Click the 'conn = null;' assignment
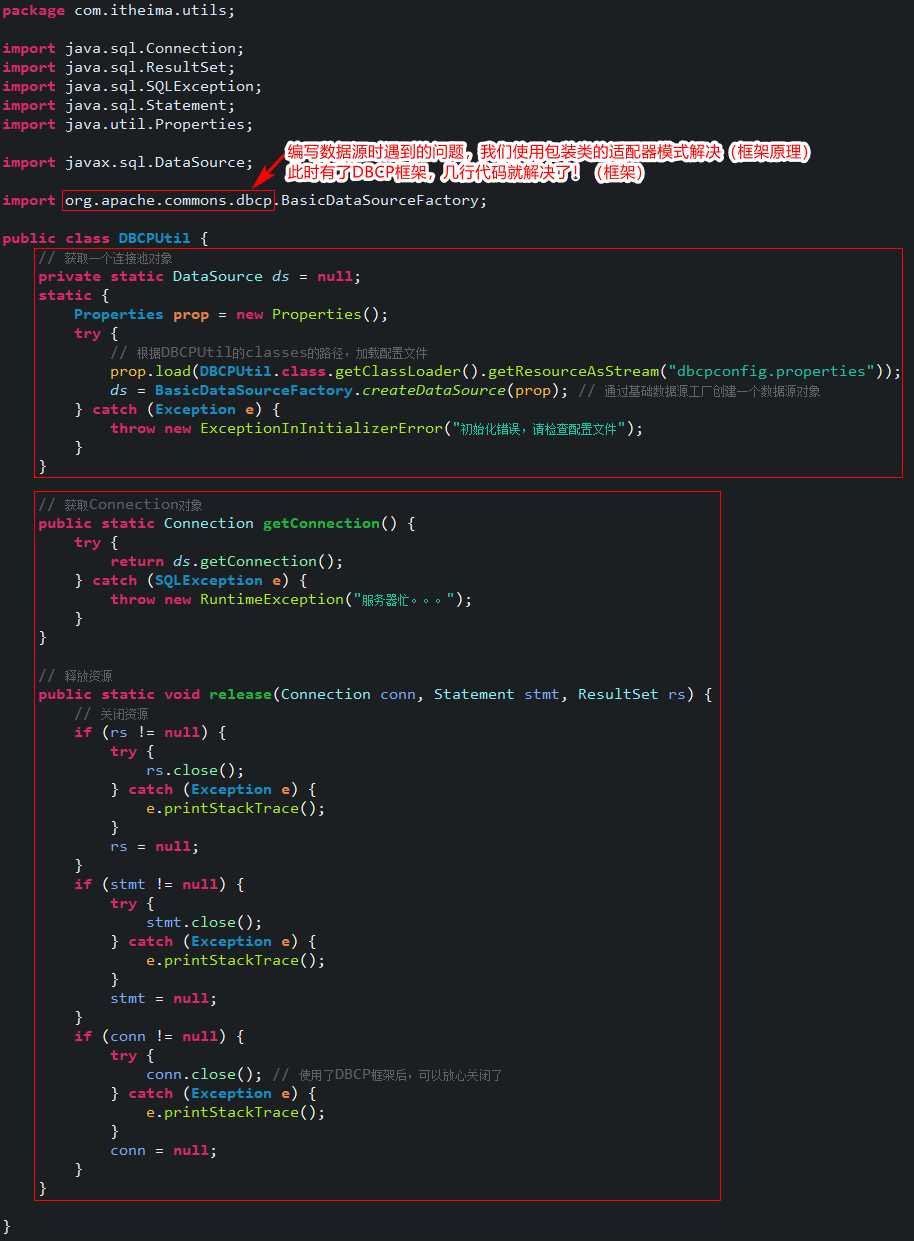 [x=164, y=1150]
